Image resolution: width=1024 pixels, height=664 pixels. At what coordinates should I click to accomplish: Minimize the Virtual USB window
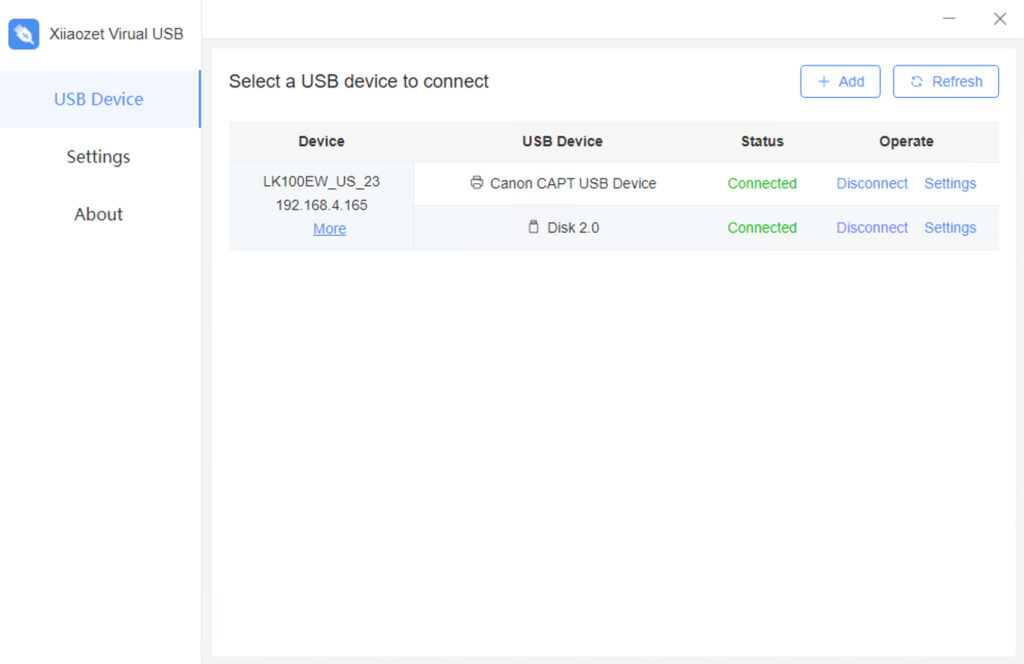pyautogui.click(x=949, y=18)
